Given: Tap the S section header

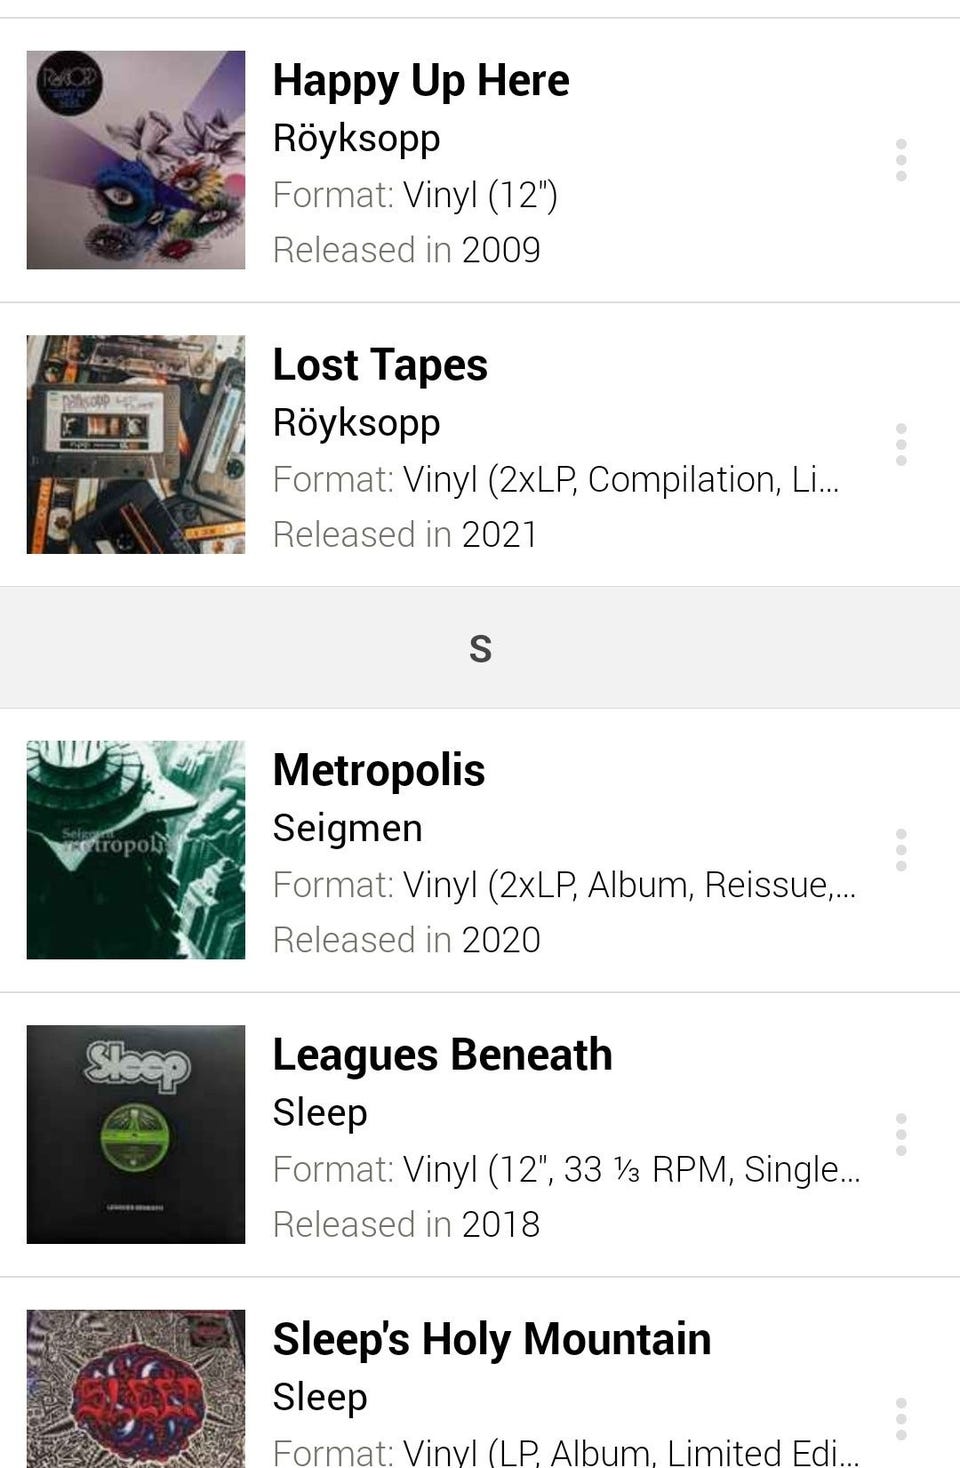Looking at the screenshot, I should point(480,648).
